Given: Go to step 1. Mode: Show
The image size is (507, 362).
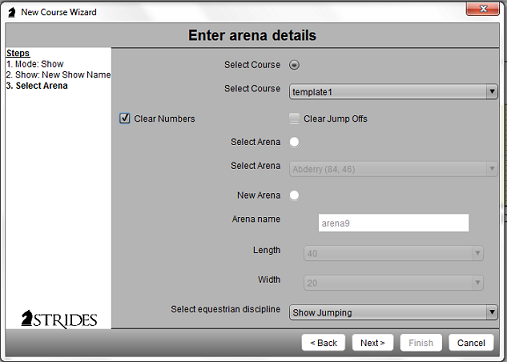Looking at the screenshot, I should coord(35,64).
